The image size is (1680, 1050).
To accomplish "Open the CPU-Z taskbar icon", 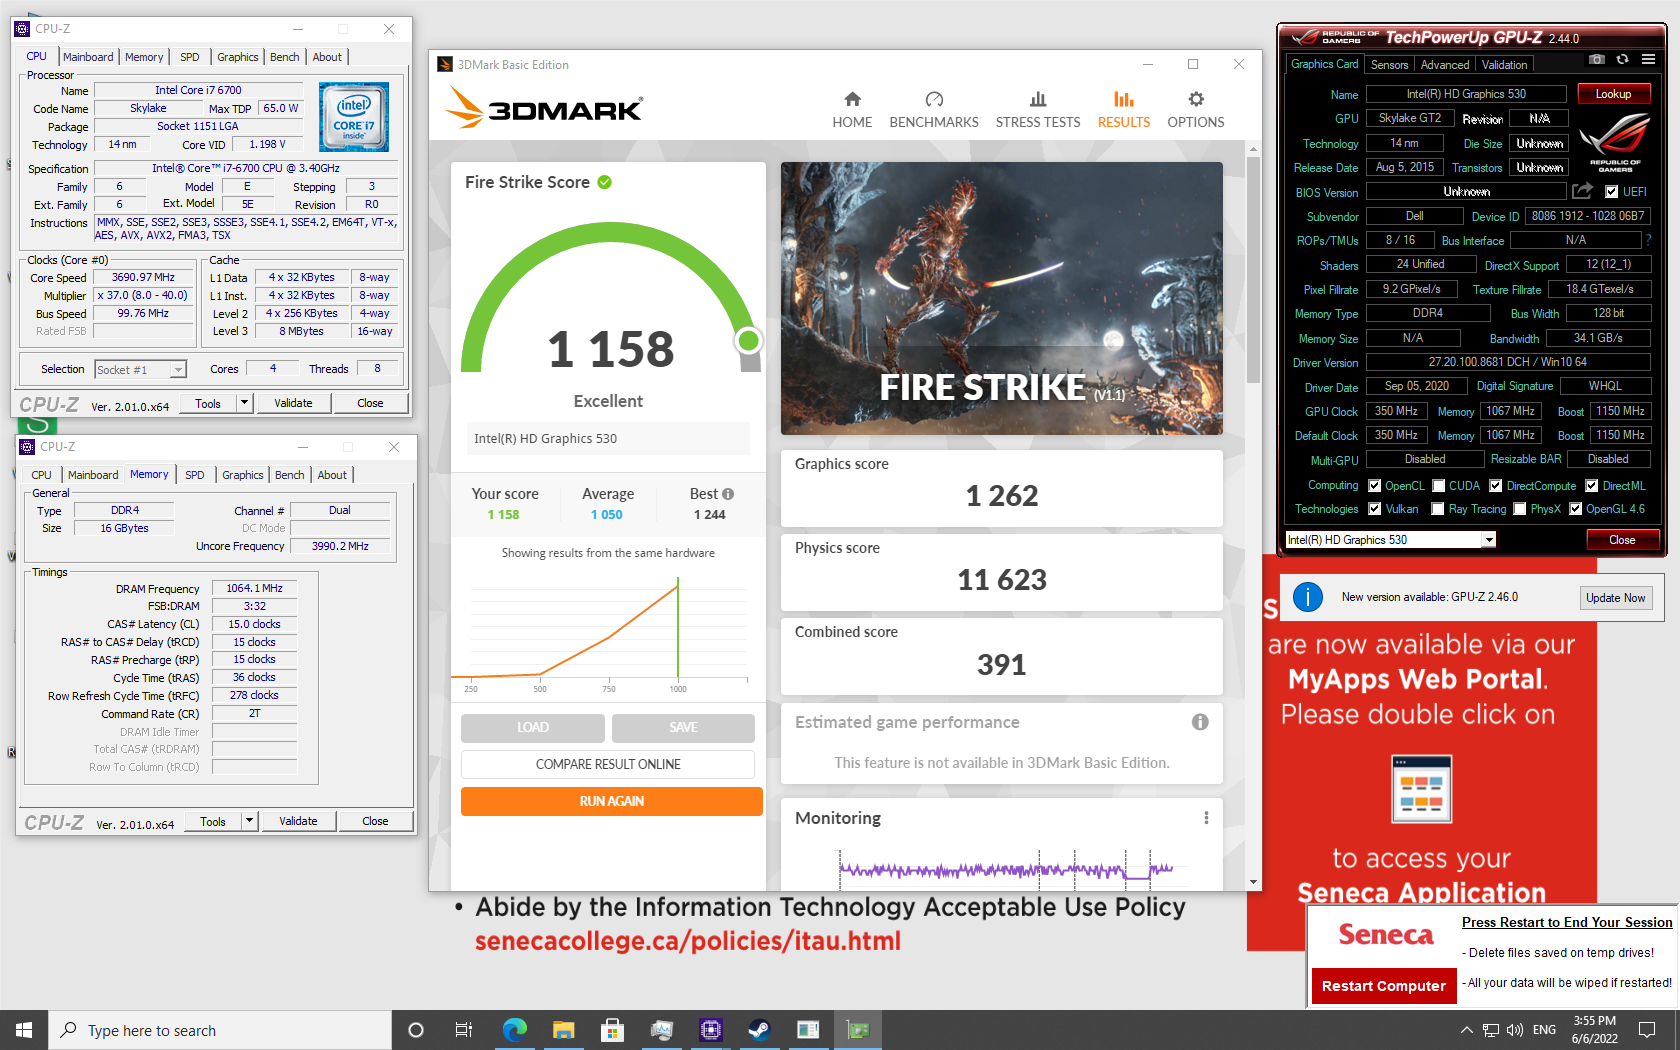I will pyautogui.click(x=710, y=1030).
